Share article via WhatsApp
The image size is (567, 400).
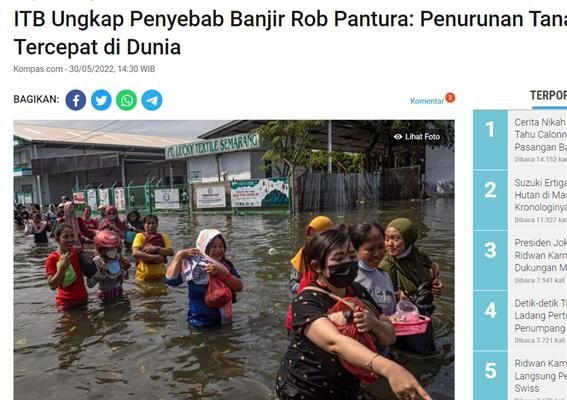tap(126, 100)
